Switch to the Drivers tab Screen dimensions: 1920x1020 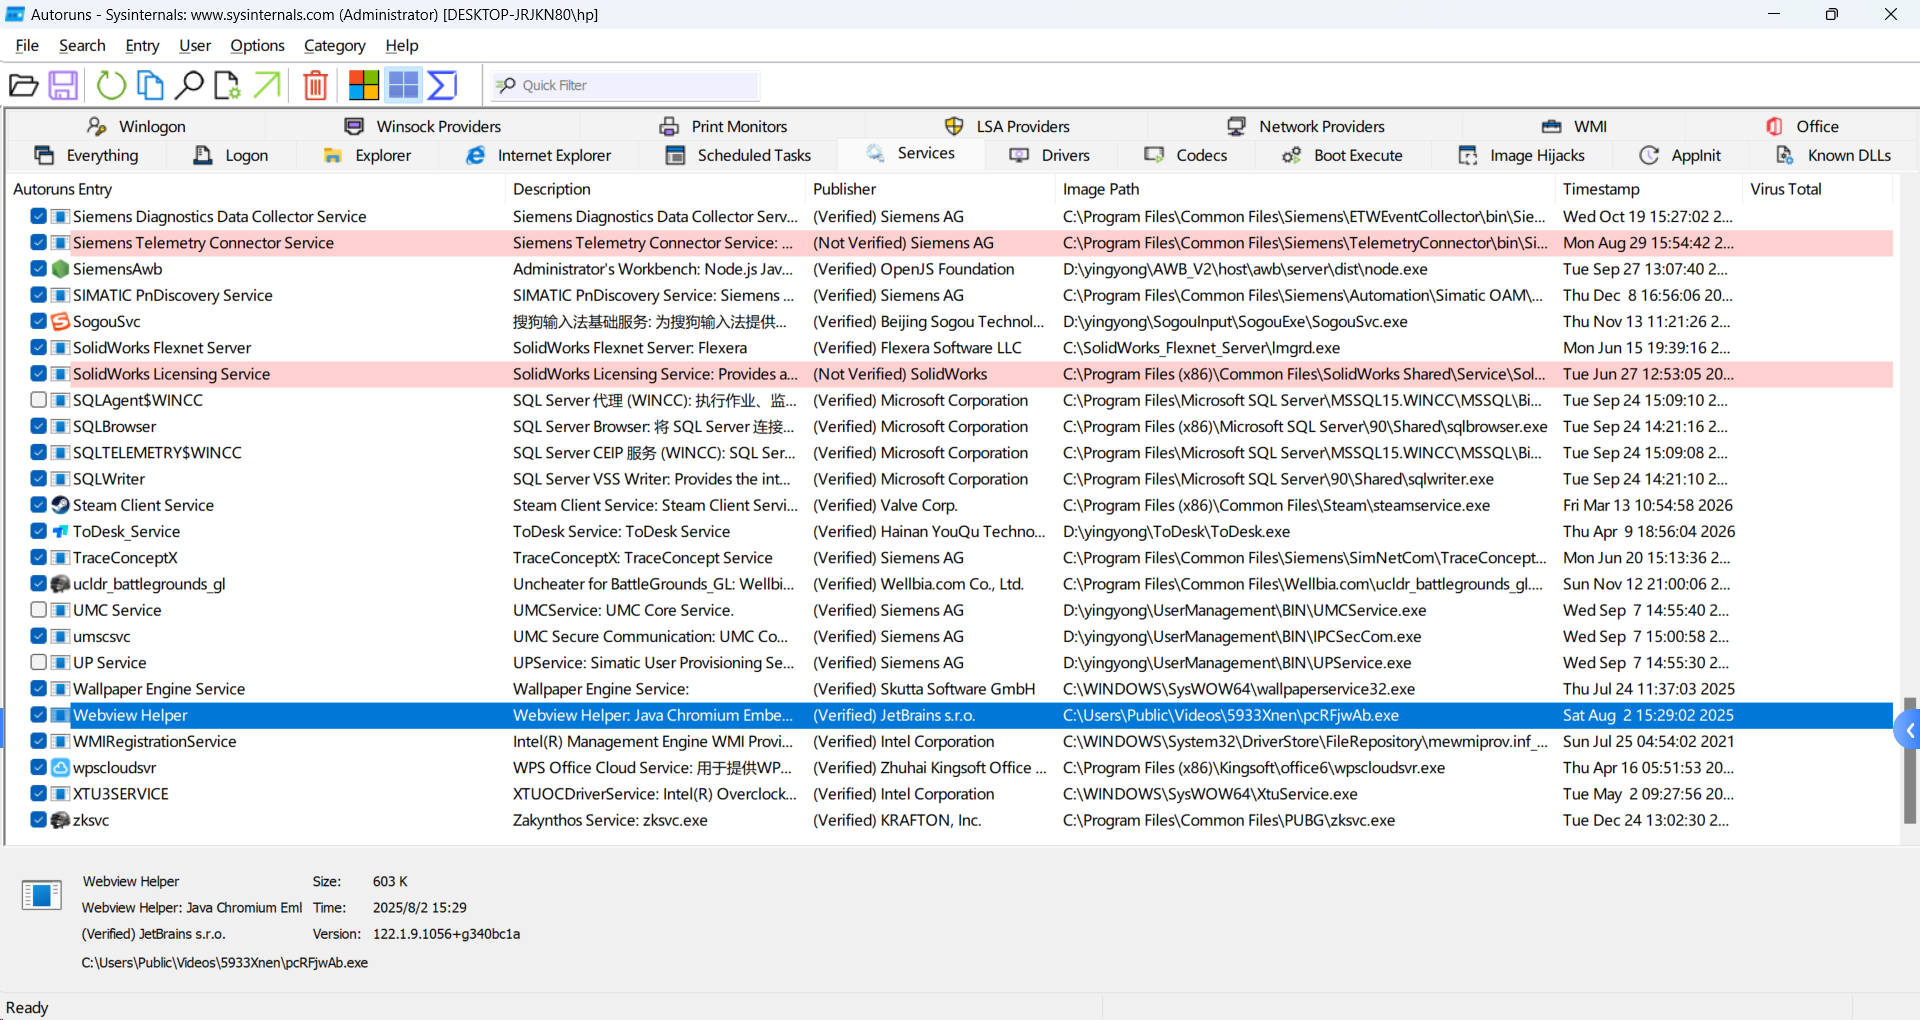1049,155
